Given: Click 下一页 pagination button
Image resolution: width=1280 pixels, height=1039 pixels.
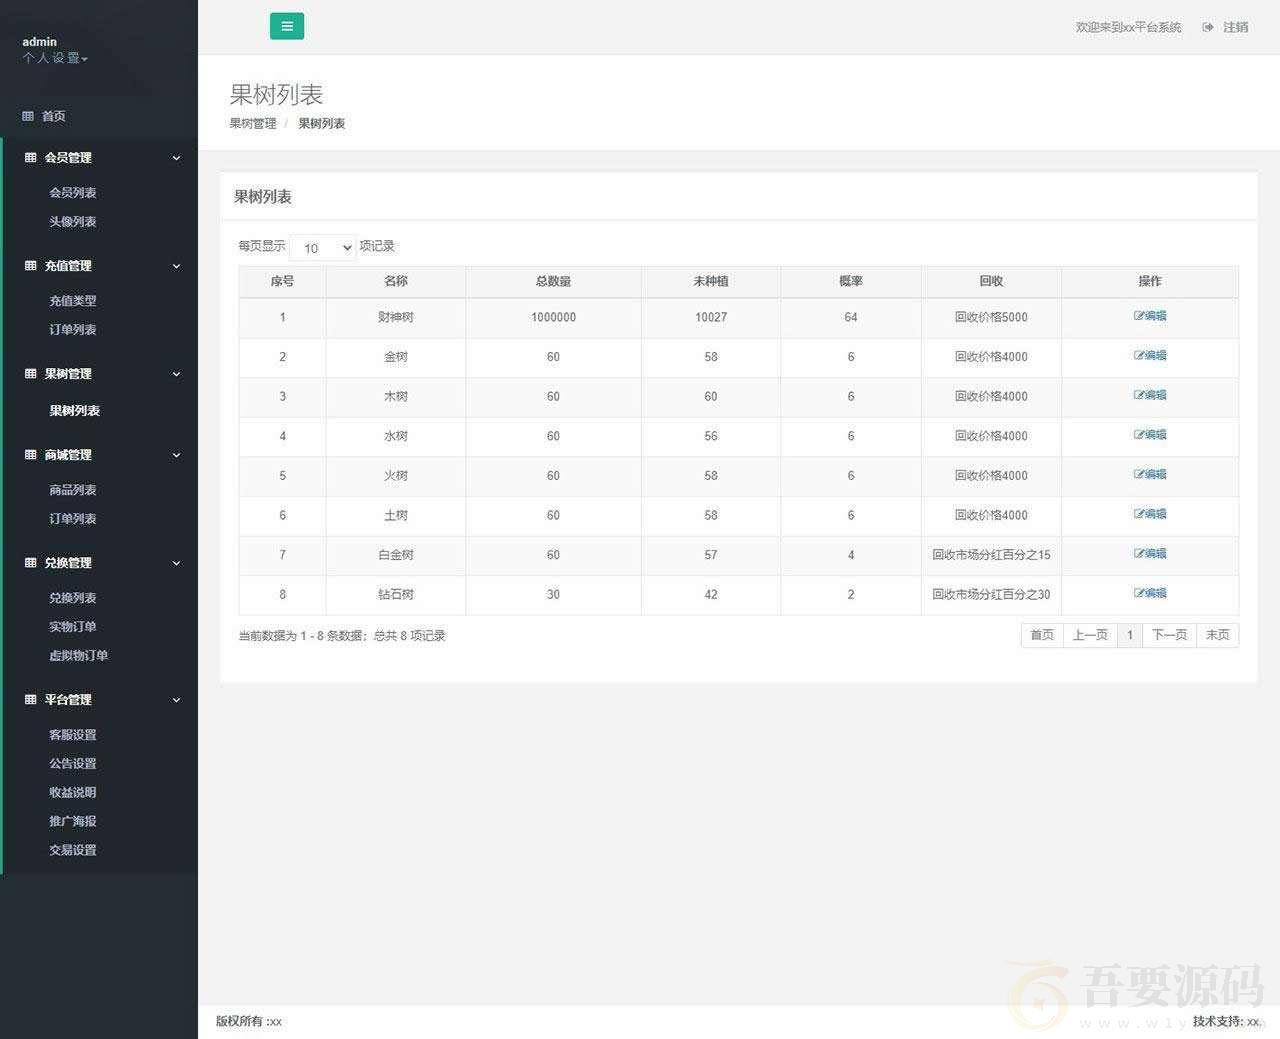Looking at the screenshot, I should coord(1169,635).
